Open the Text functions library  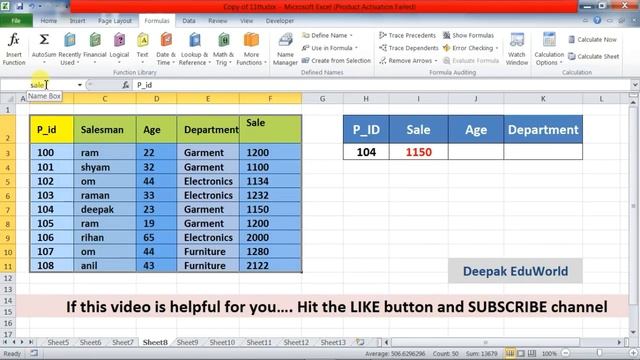142,49
